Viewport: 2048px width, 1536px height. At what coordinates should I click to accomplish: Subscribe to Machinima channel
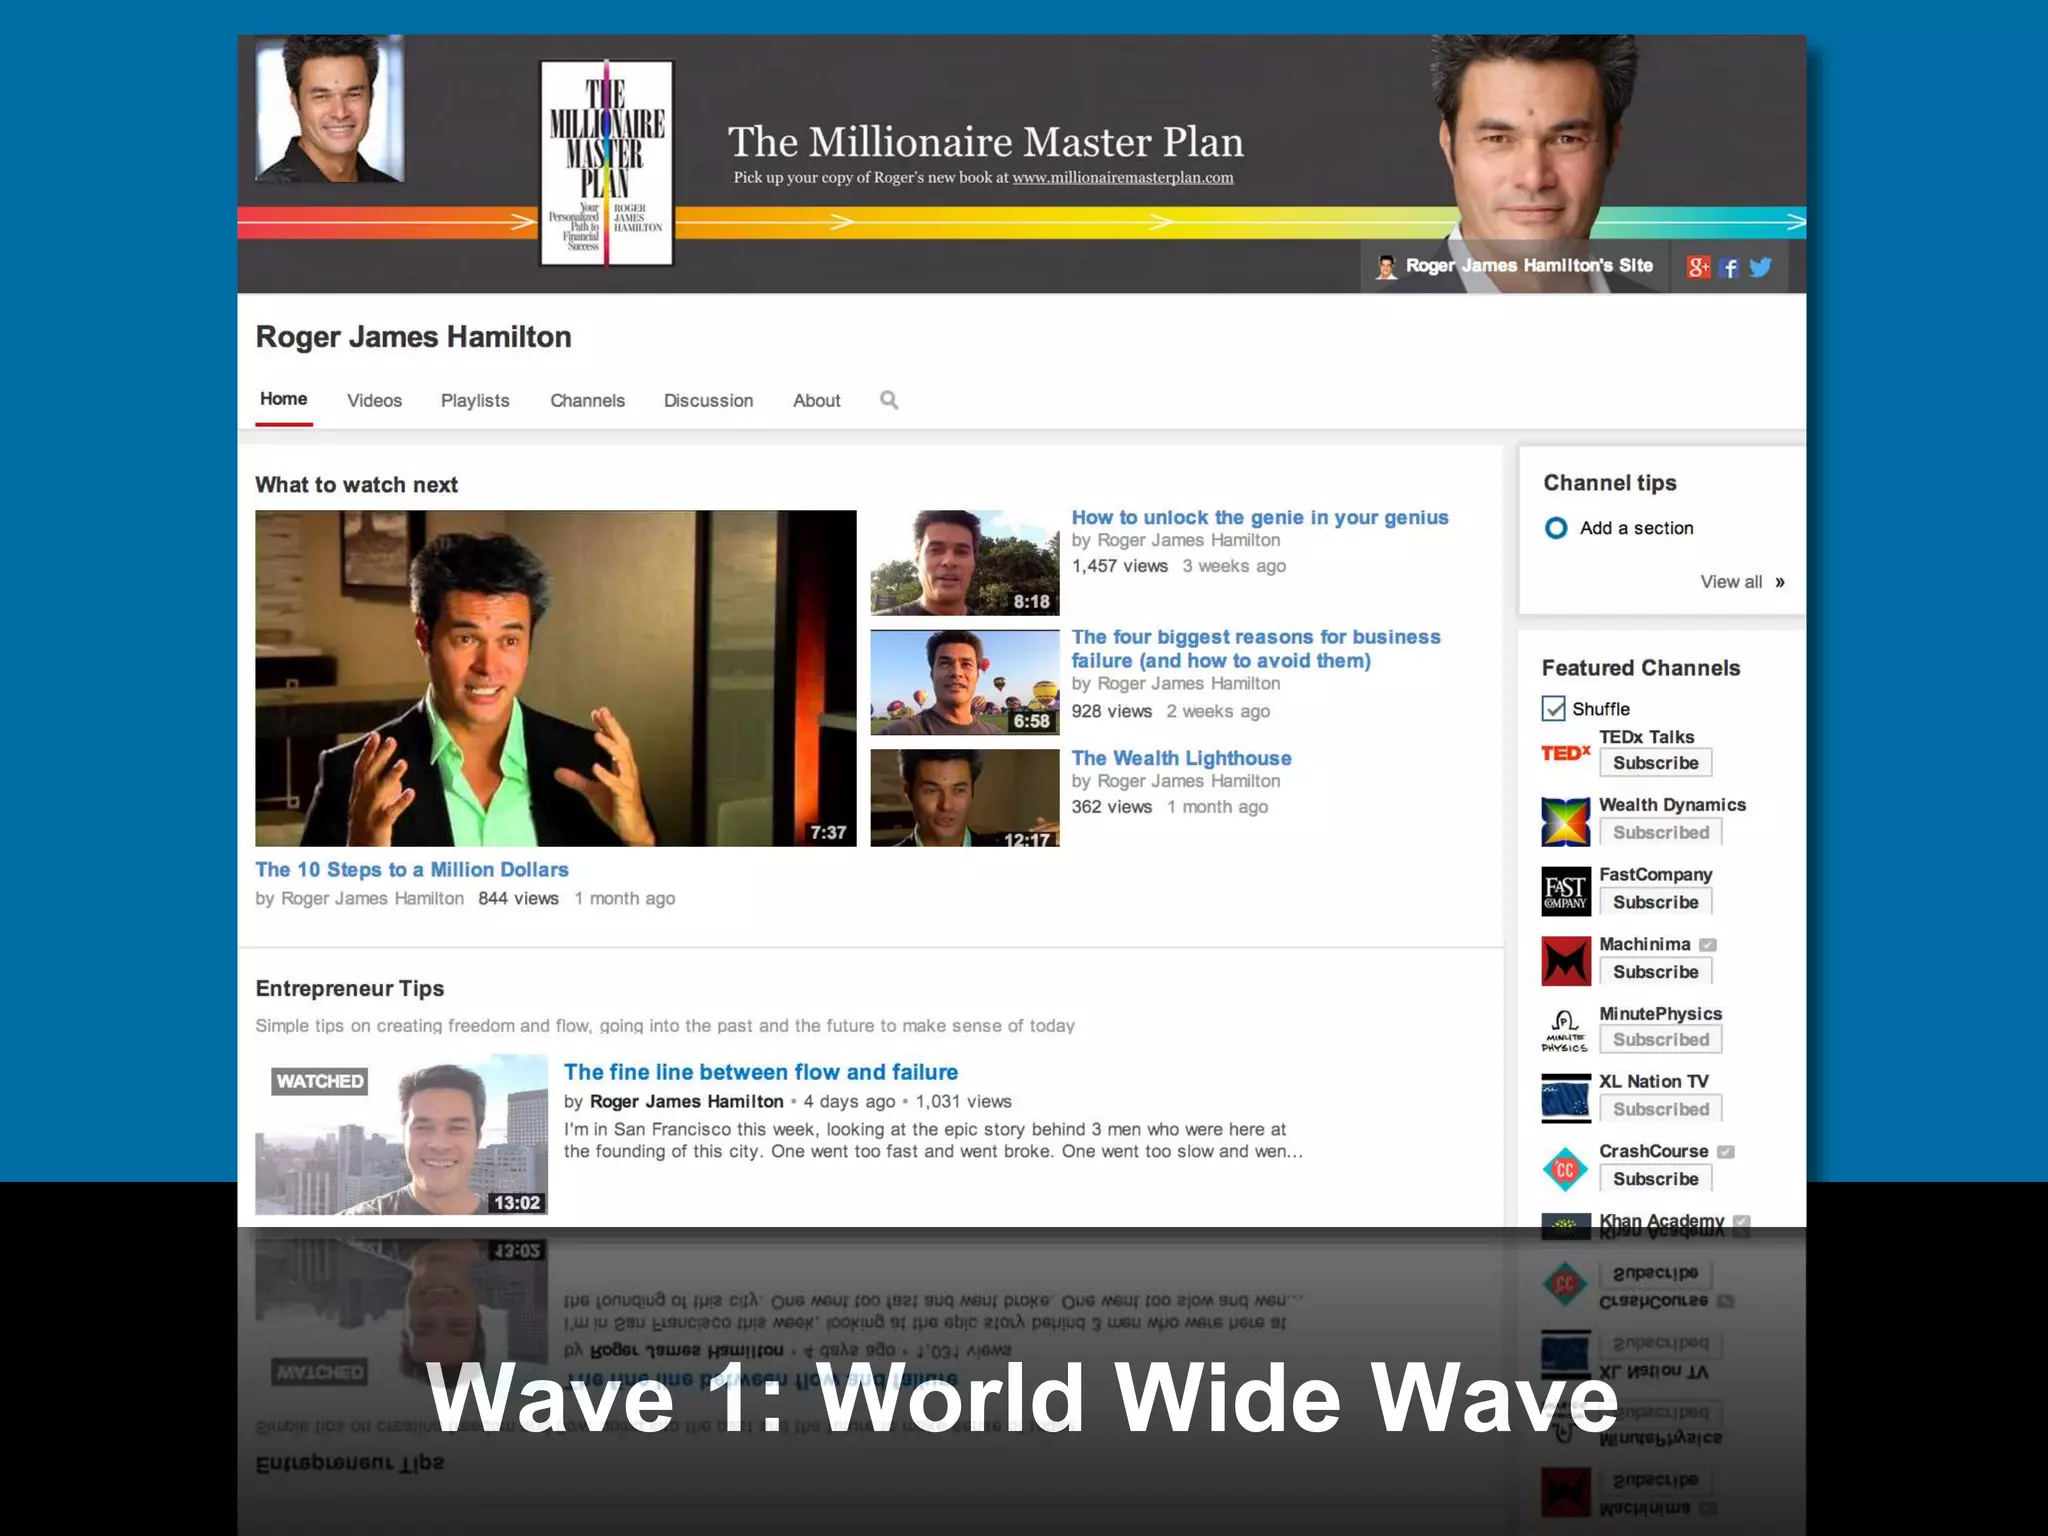tap(1655, 972)
